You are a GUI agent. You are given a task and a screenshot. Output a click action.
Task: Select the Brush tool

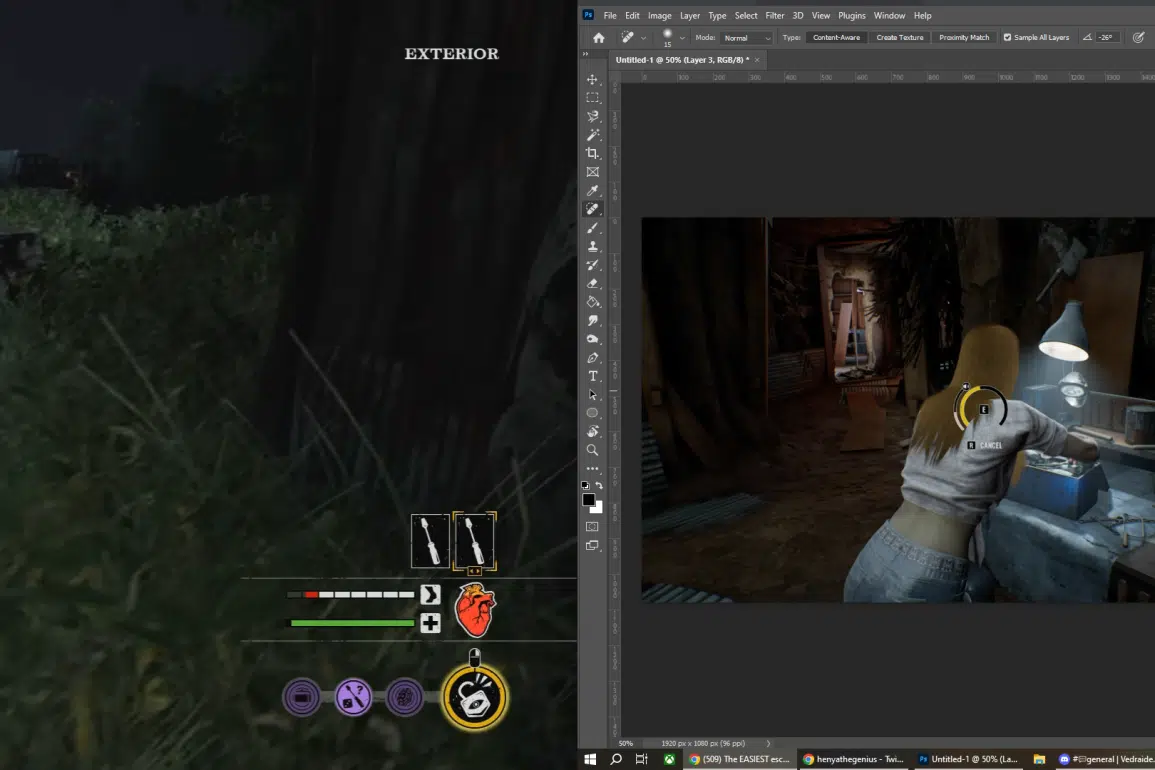[592, 228]
